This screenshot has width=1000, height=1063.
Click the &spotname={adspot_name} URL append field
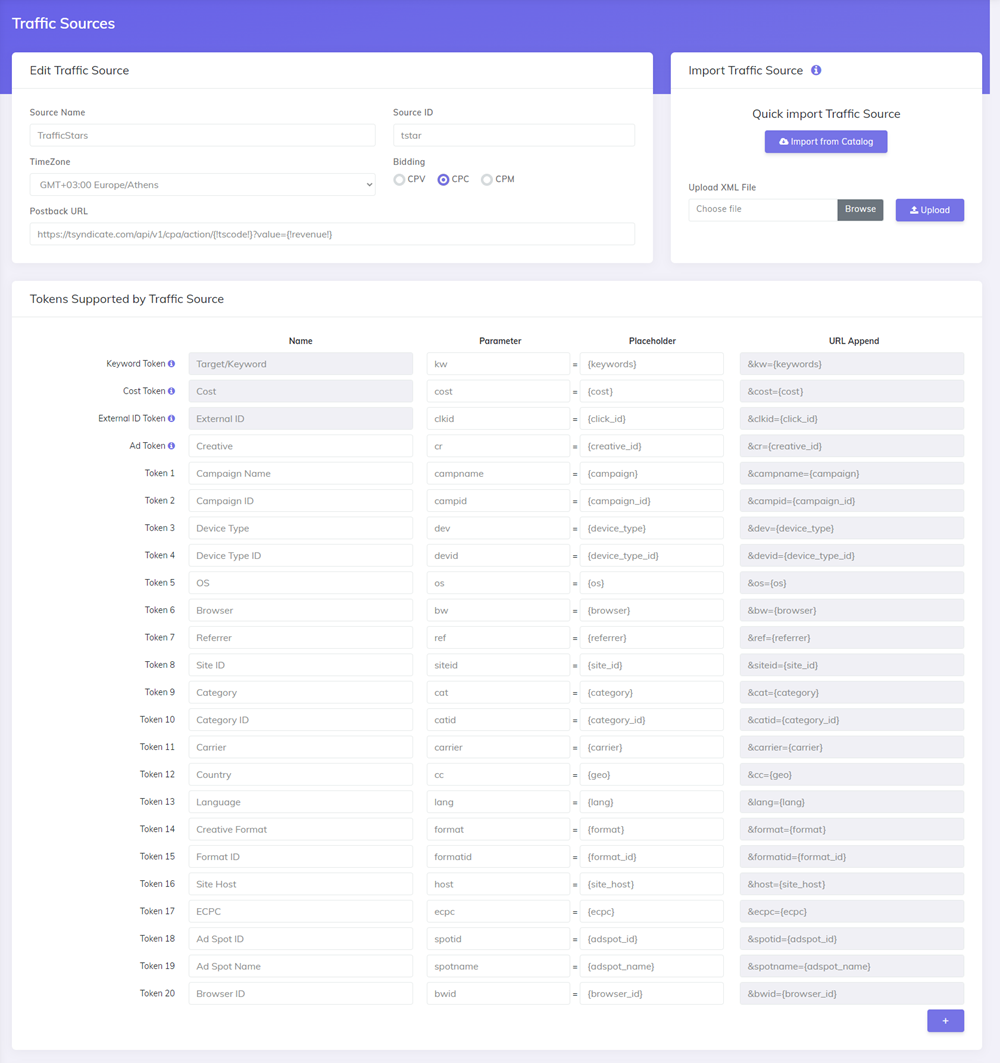point(852,966)
